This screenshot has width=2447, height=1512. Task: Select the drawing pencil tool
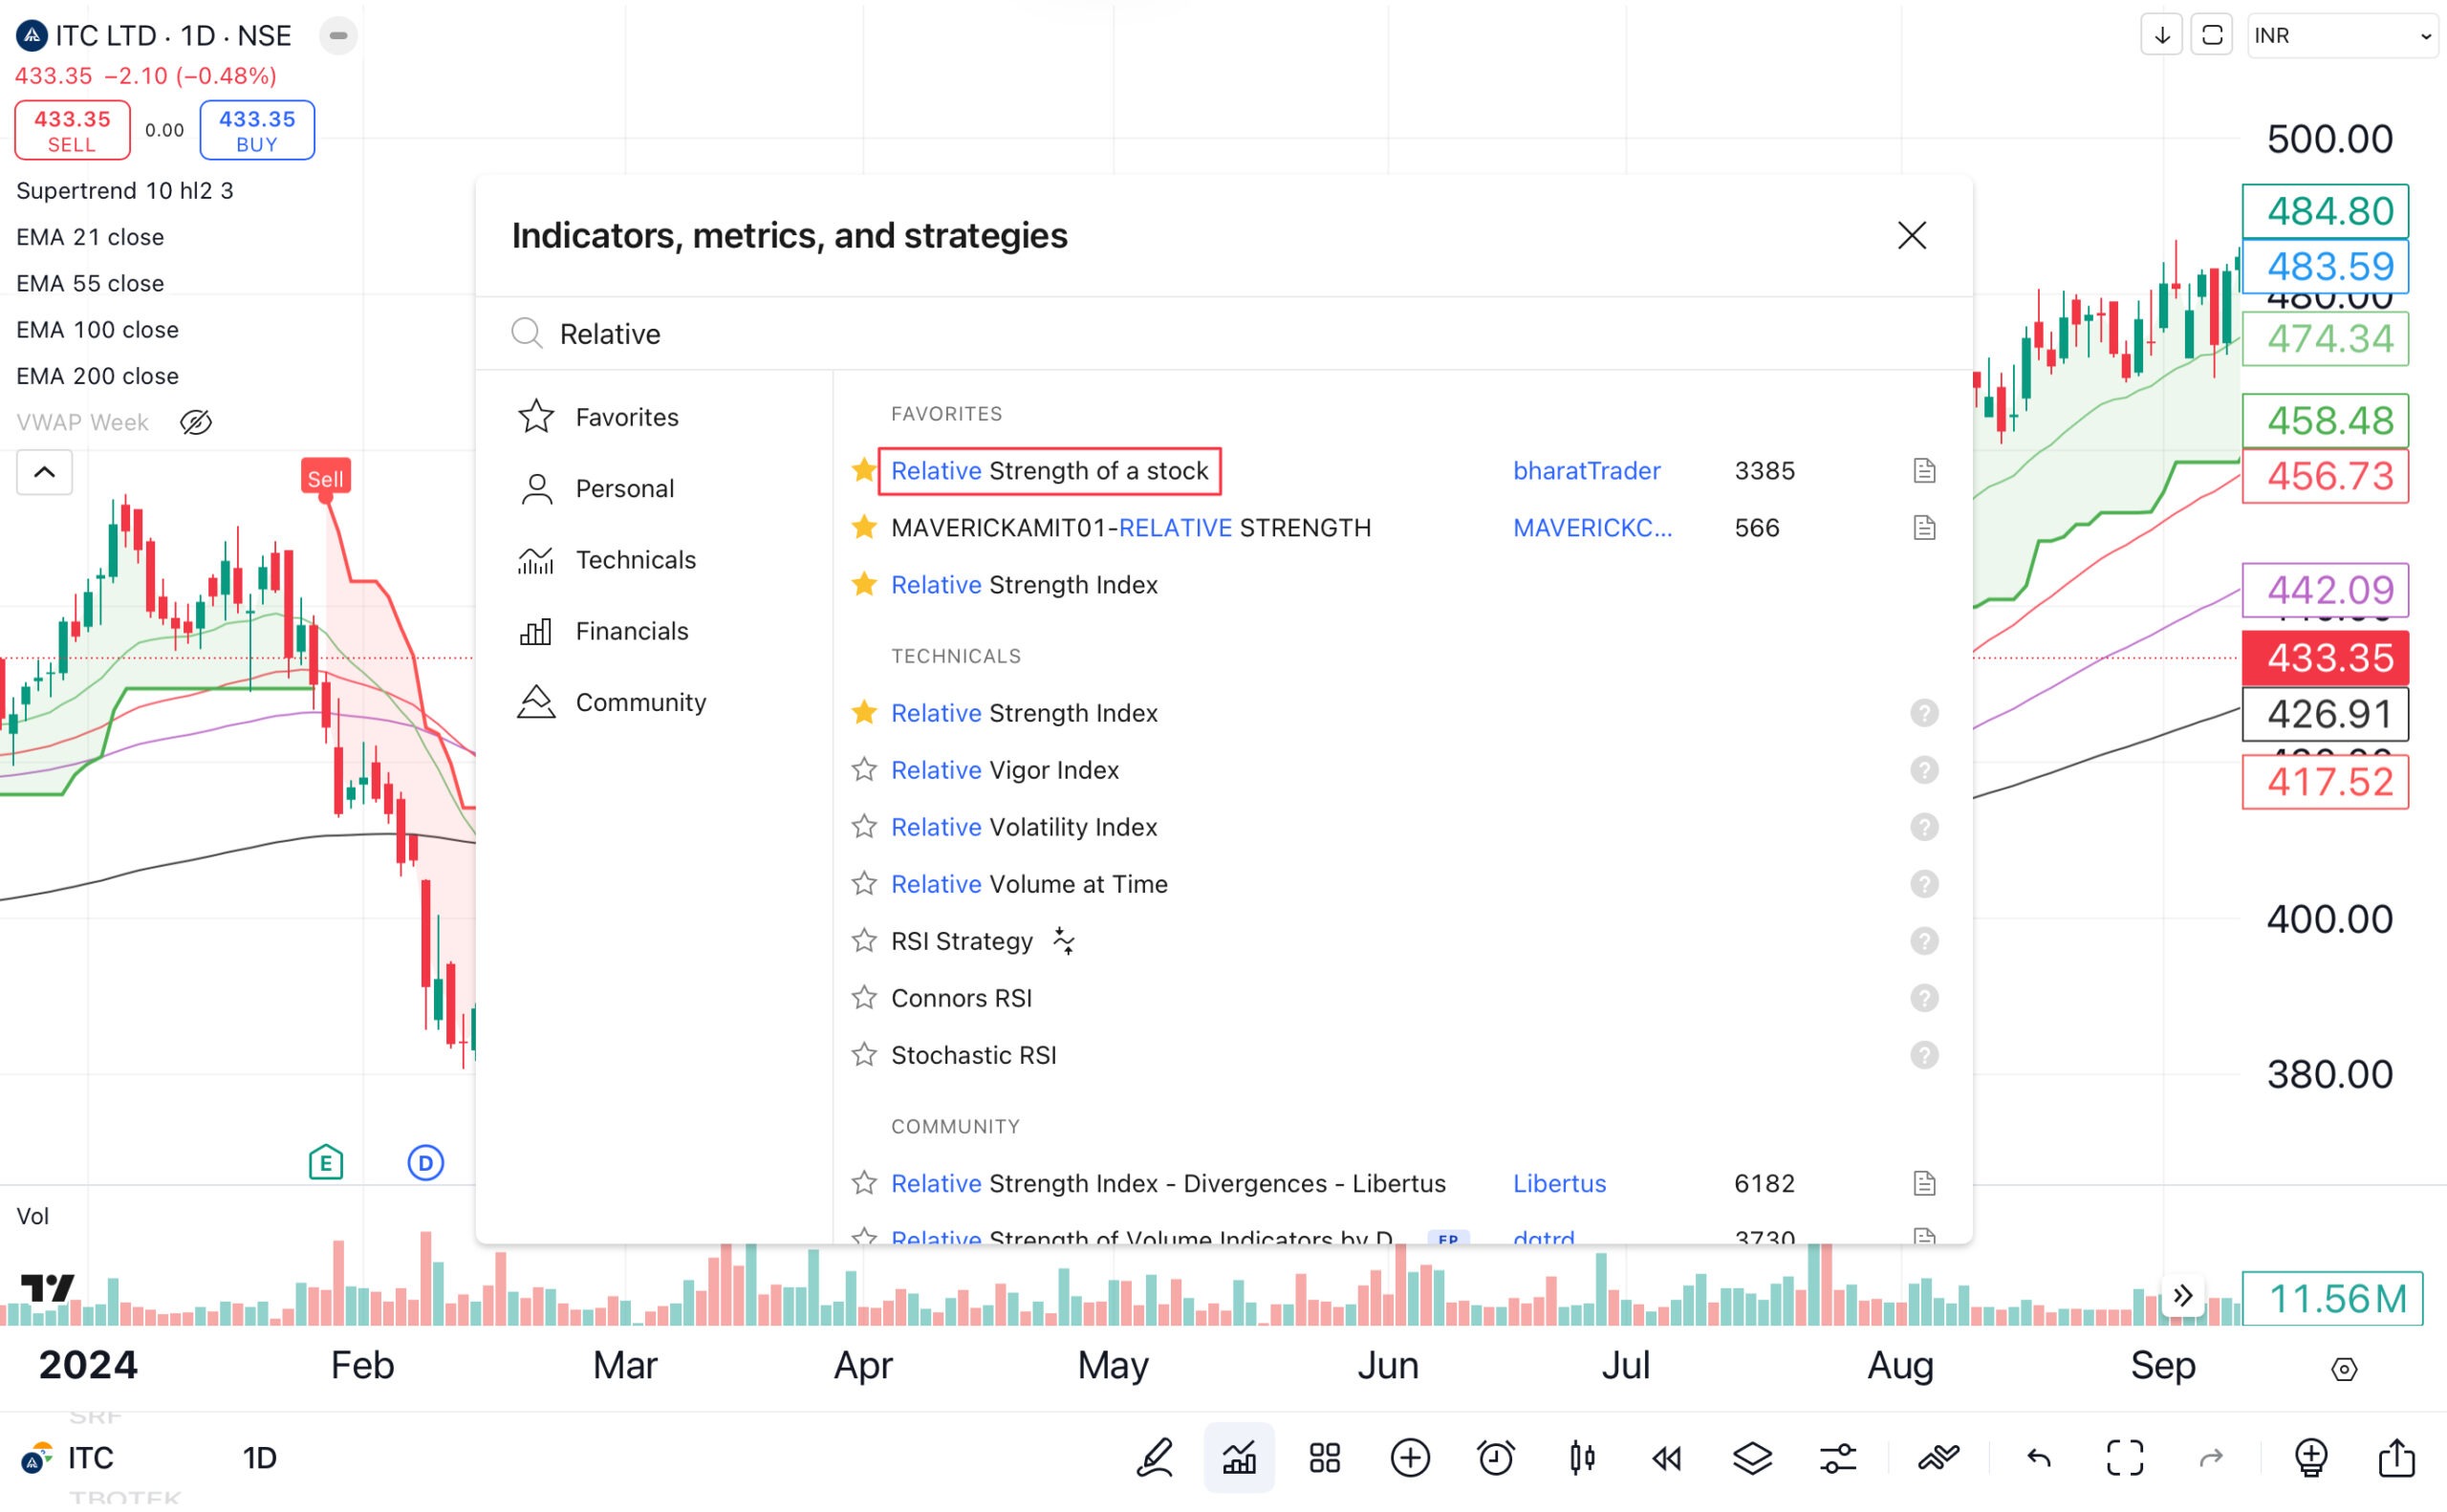pos(1154,1458)
